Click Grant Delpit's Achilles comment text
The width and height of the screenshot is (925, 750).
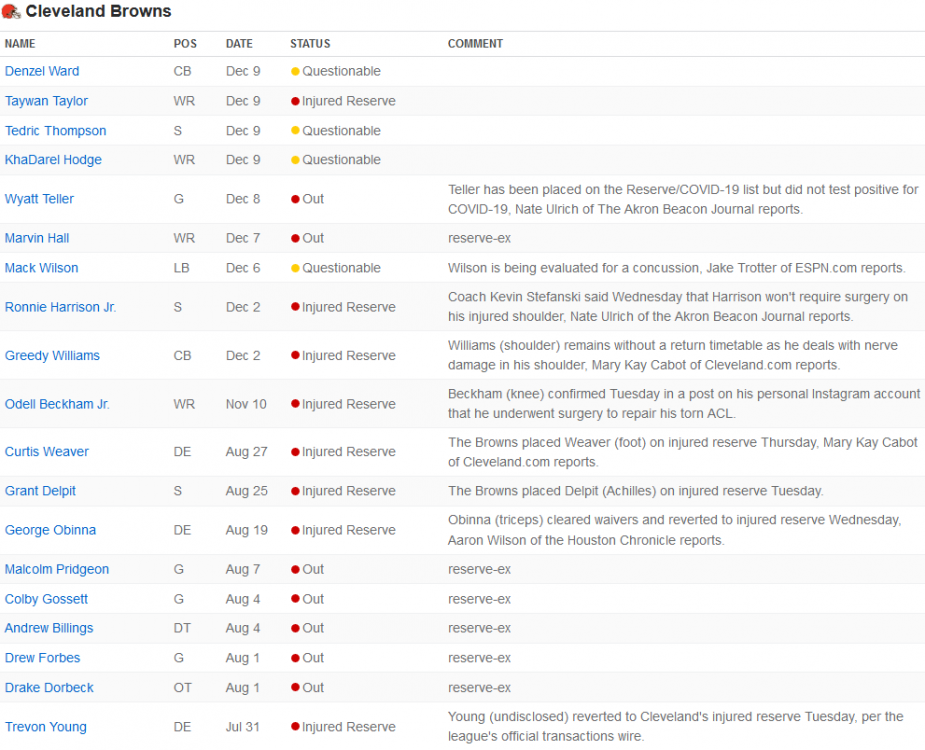(x=635, y=491)
